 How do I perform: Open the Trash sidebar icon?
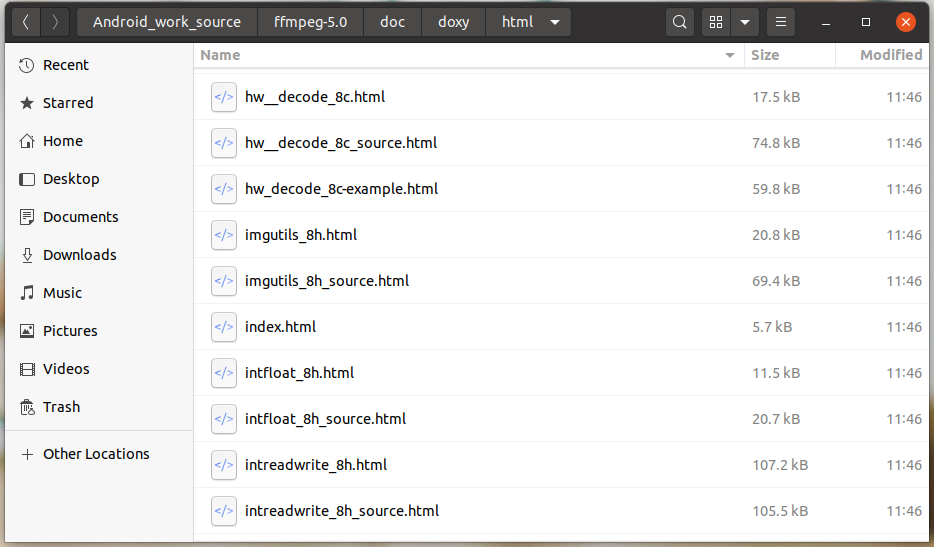click(27, 407)
